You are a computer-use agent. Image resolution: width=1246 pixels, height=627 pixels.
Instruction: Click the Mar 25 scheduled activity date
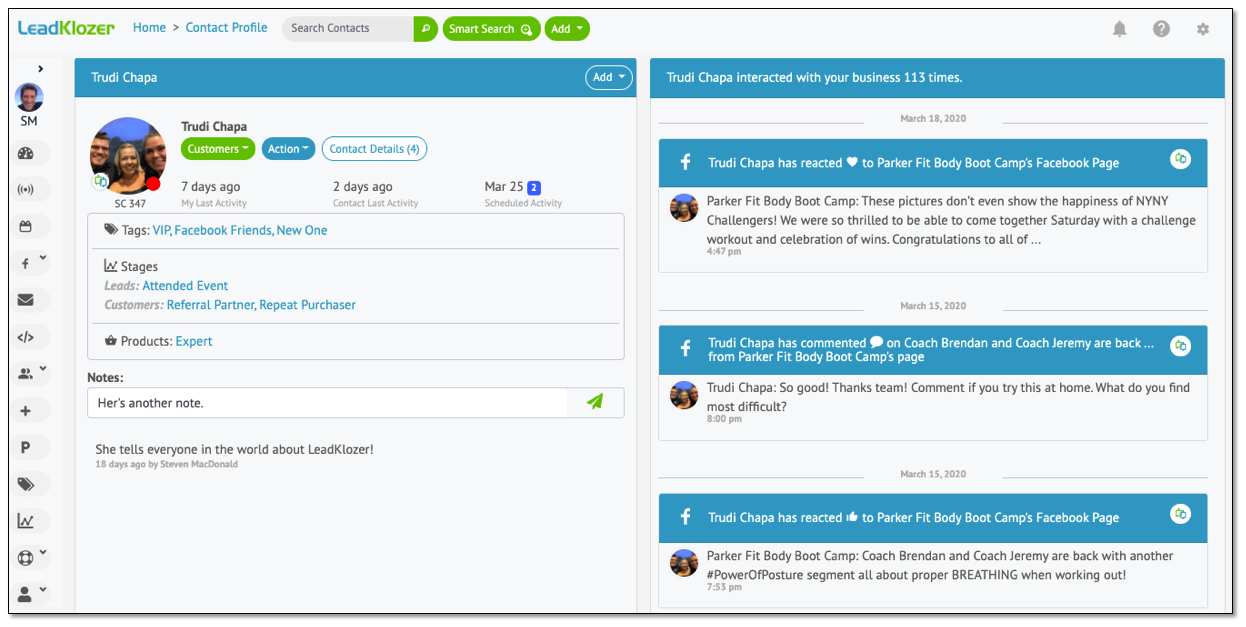click(x=504, y=187)
